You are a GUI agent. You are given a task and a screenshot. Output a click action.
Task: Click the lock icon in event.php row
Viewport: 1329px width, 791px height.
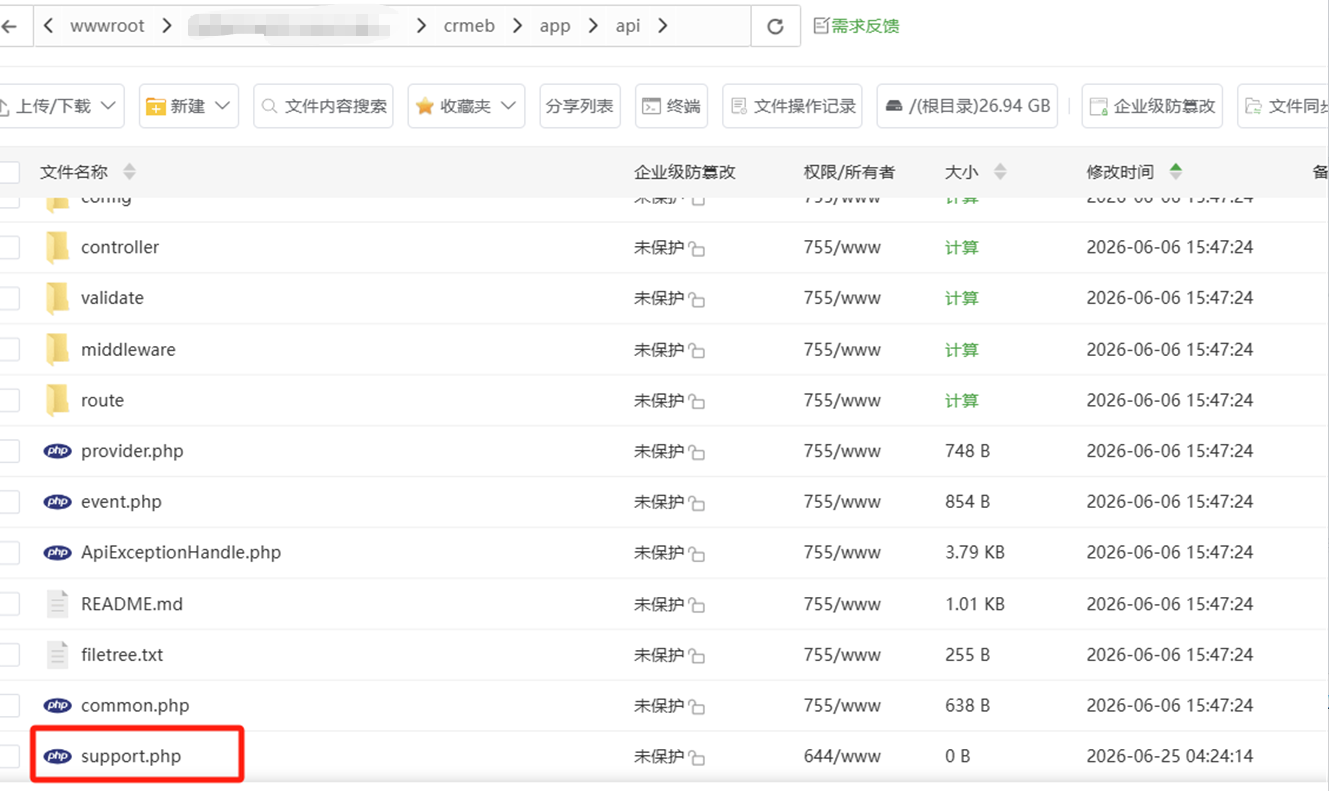point(697,504)
